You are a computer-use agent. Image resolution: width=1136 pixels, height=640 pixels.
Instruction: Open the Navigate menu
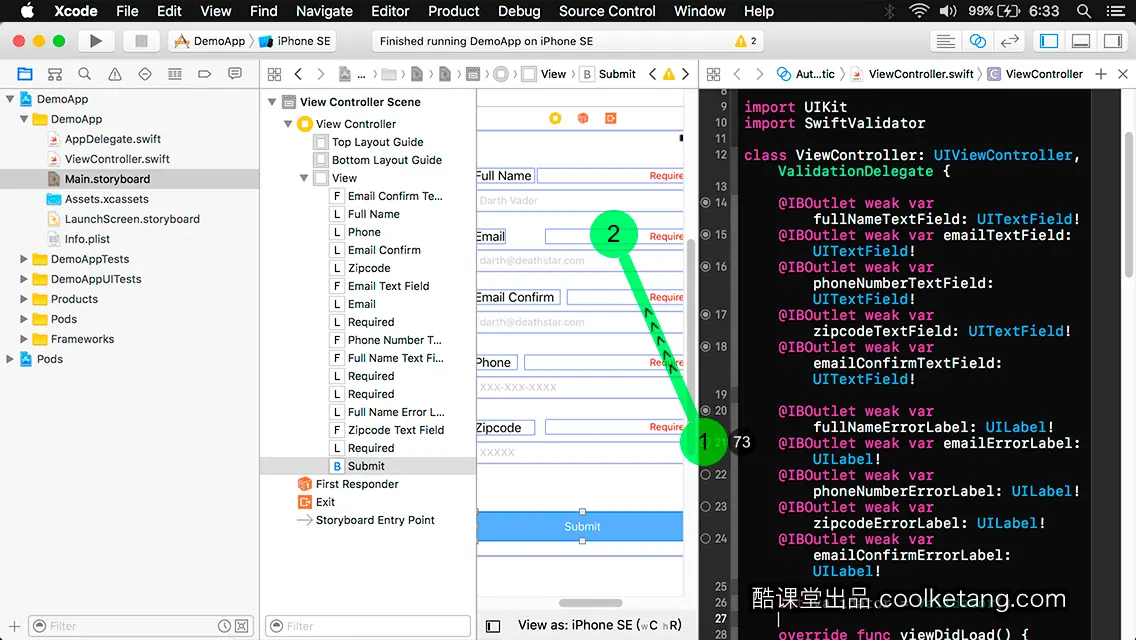point(324,11)
